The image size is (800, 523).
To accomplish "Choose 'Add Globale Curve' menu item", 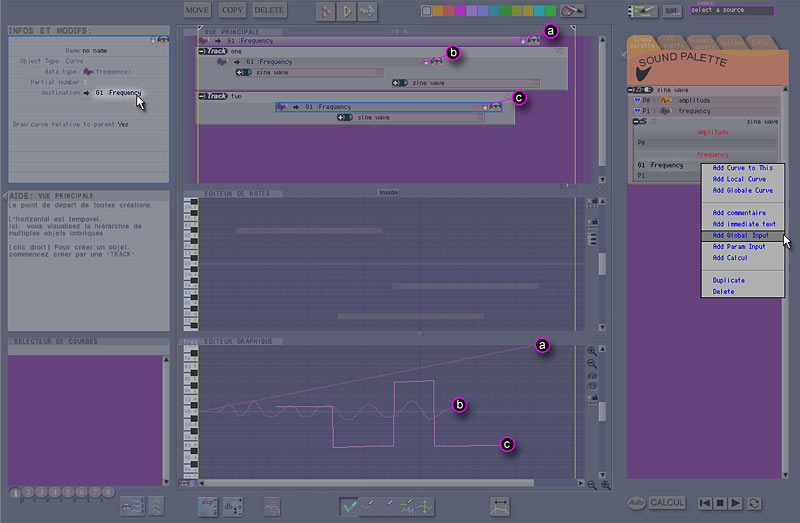I will [x=742, y=190].
